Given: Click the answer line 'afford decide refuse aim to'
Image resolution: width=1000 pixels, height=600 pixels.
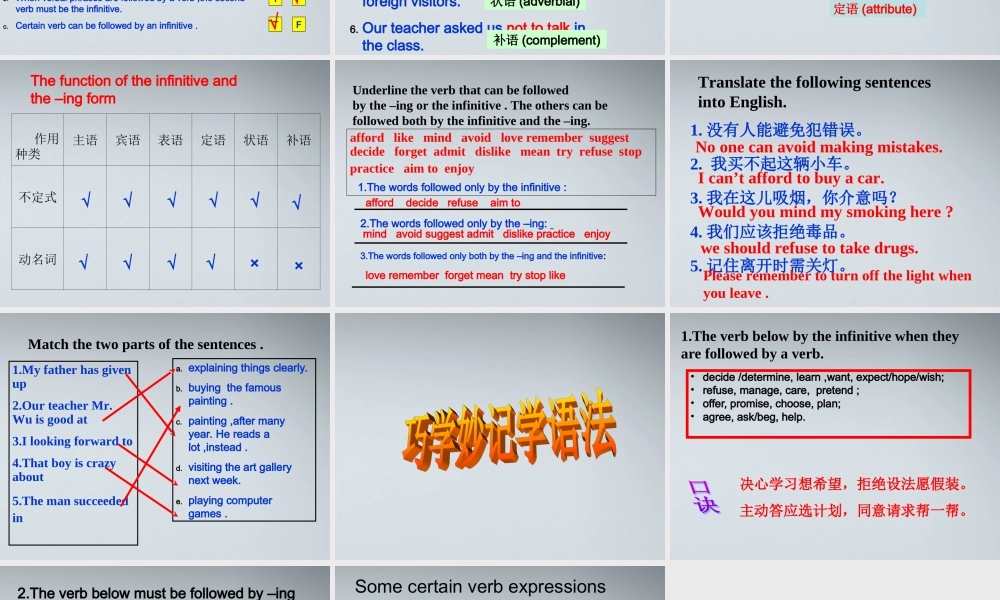Looking at the screenshot, I should (x=443, y=203).
